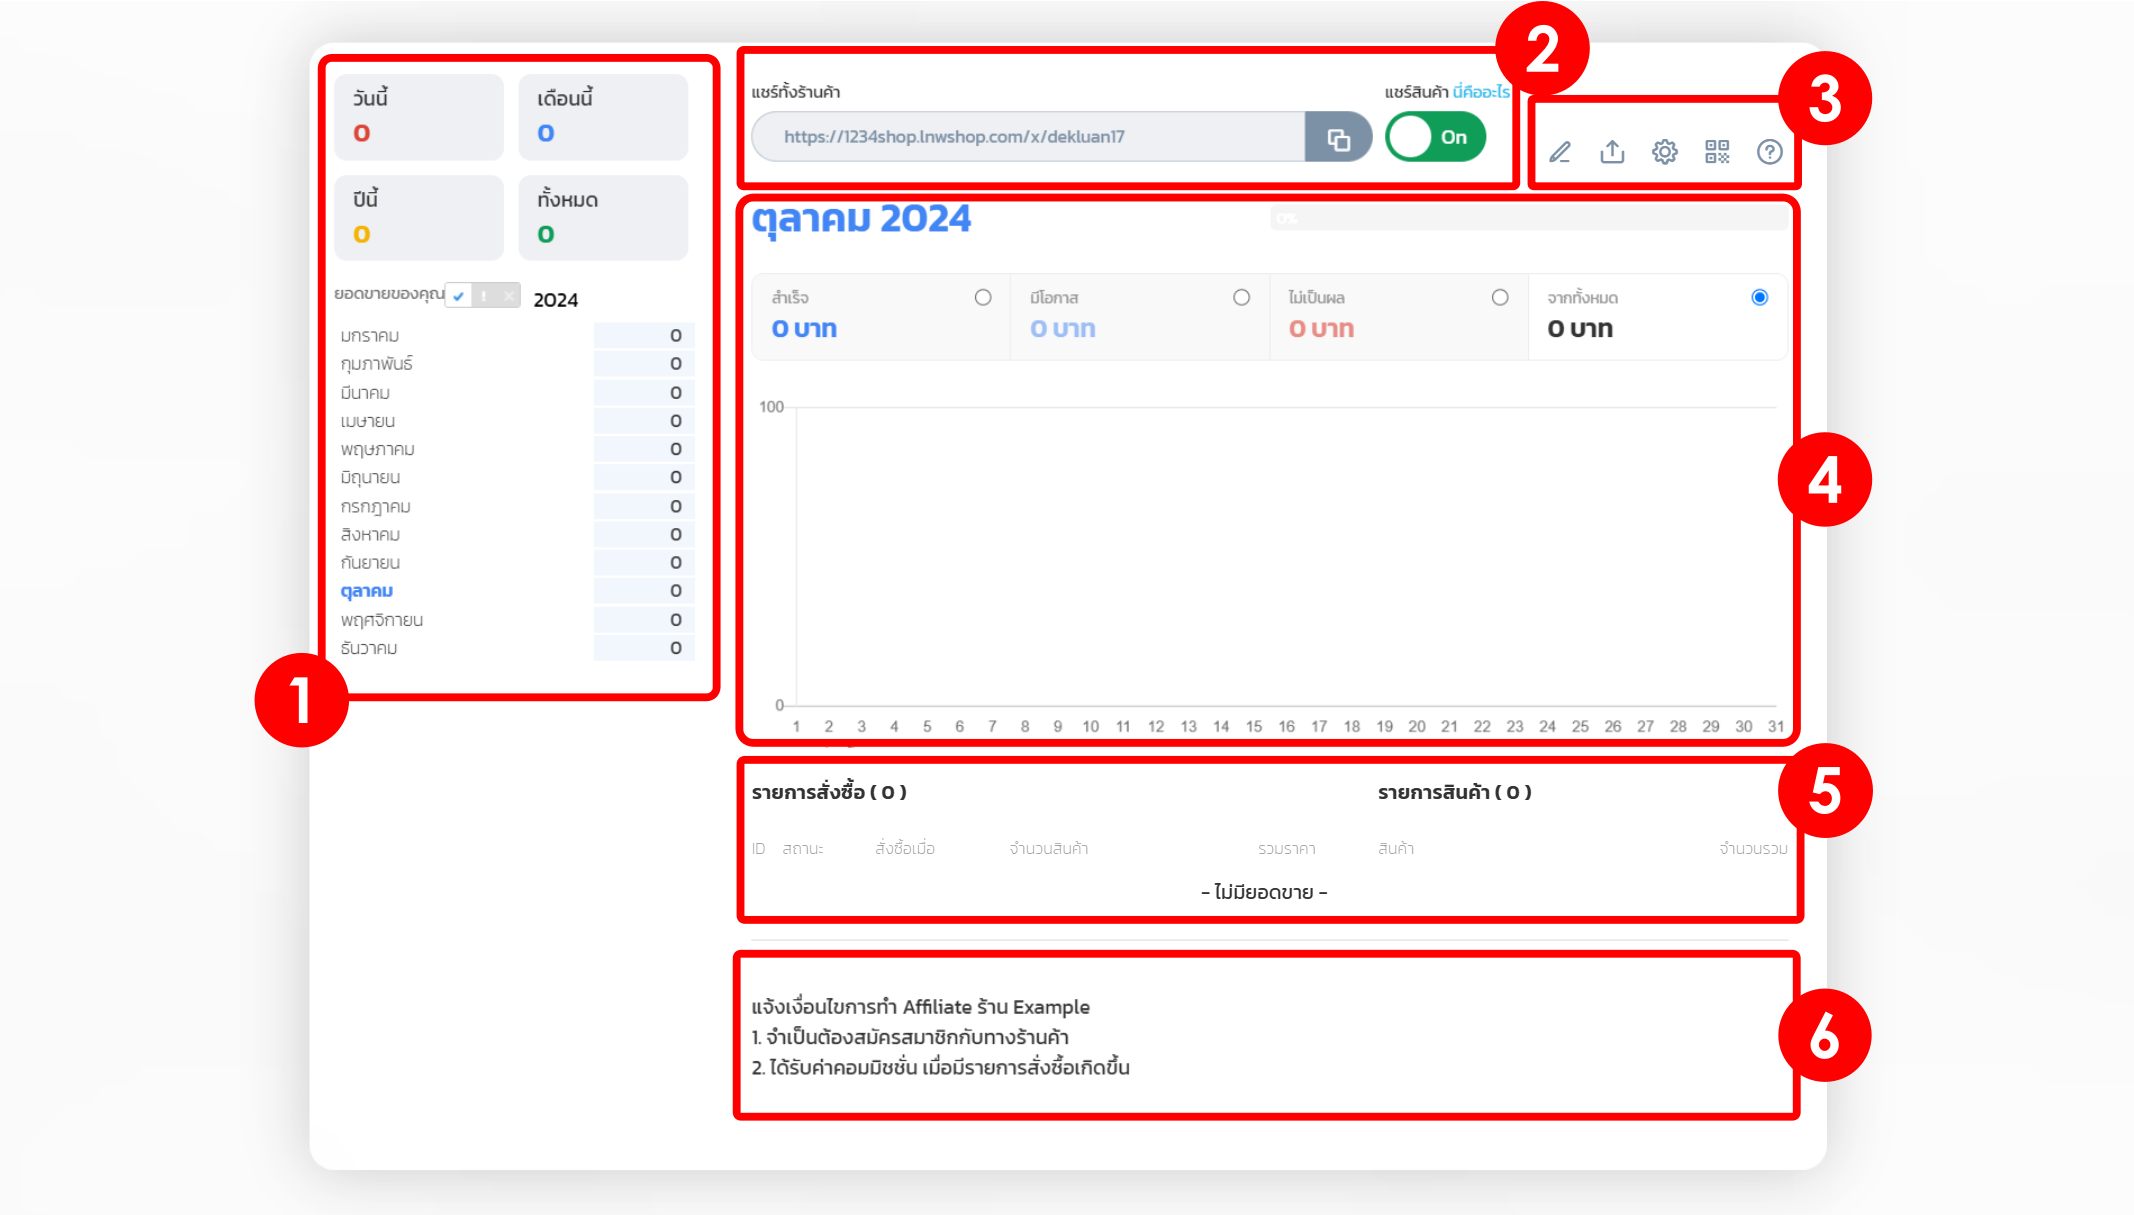
Task: Open settings via gear icon
Action: pyautogui.click(x=1665, y=152)
